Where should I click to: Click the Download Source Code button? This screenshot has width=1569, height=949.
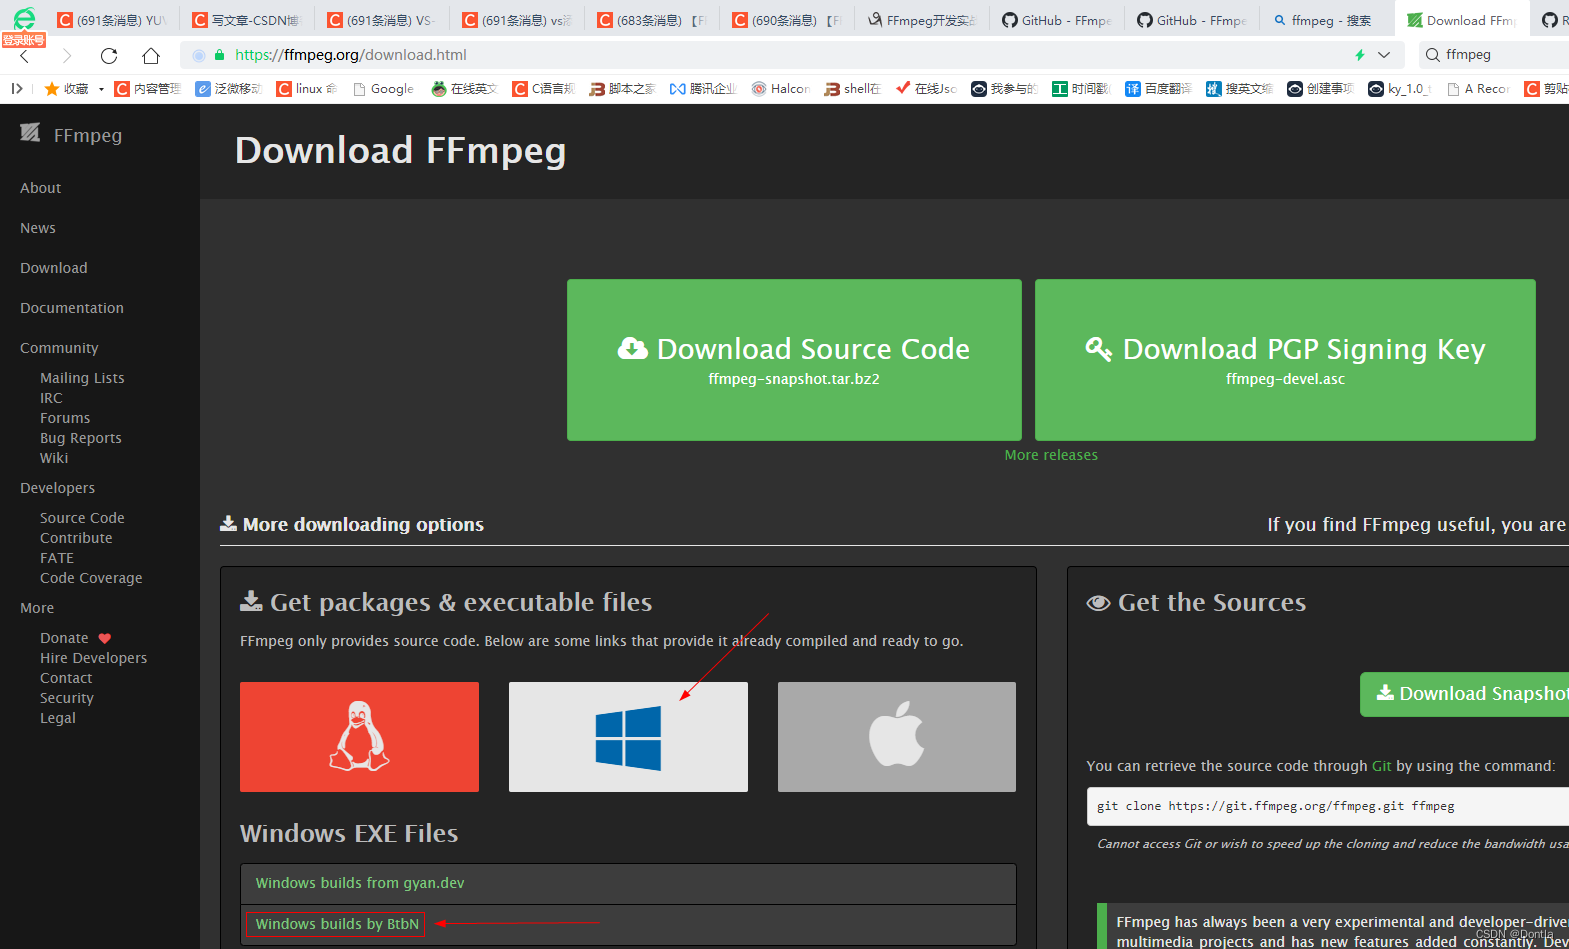click(794, 360)
